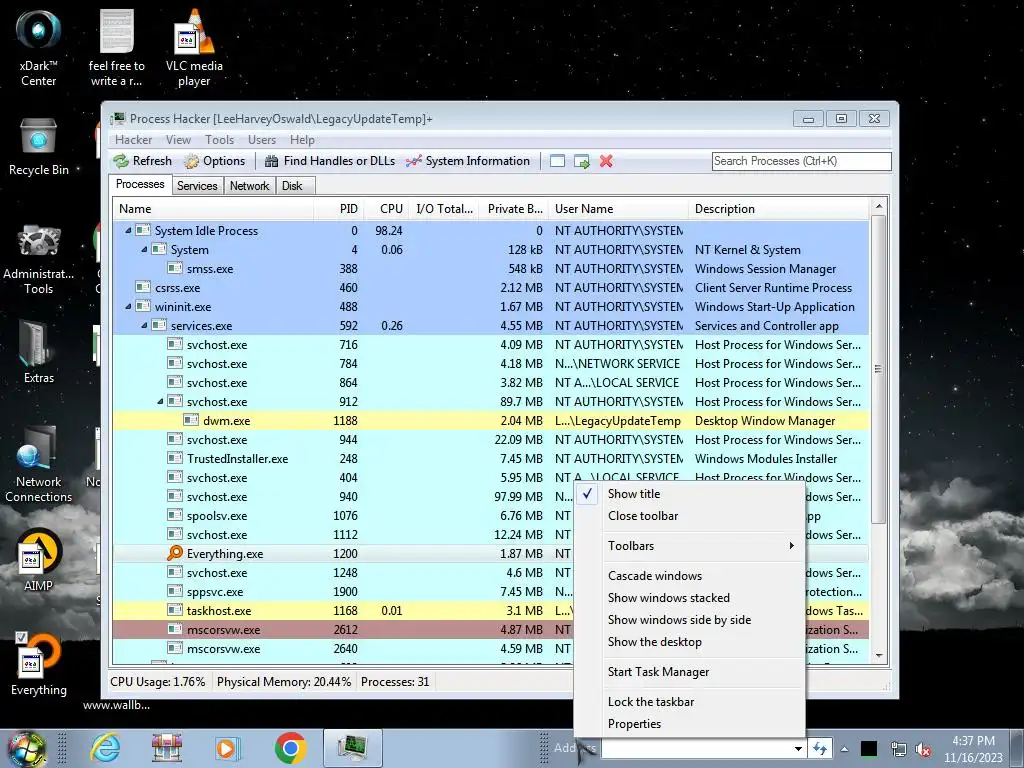Open the media player taskbar icon
This screenshot has height=768, width=1024.
tap(228, 748)
